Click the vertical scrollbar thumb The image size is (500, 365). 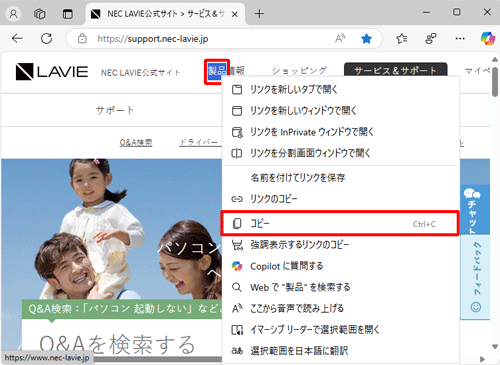point(495,82)
